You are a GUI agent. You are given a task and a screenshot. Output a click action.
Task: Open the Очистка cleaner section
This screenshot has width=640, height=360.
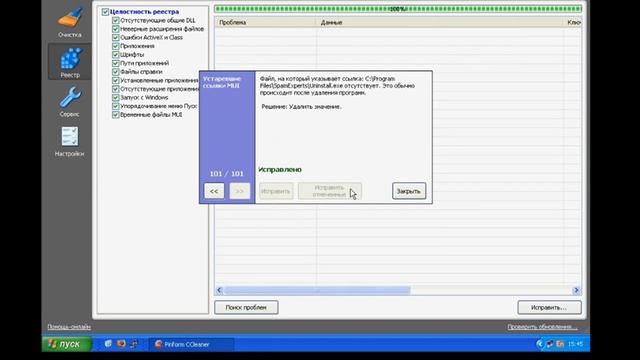pyautogui.click(x=70, y=23)
